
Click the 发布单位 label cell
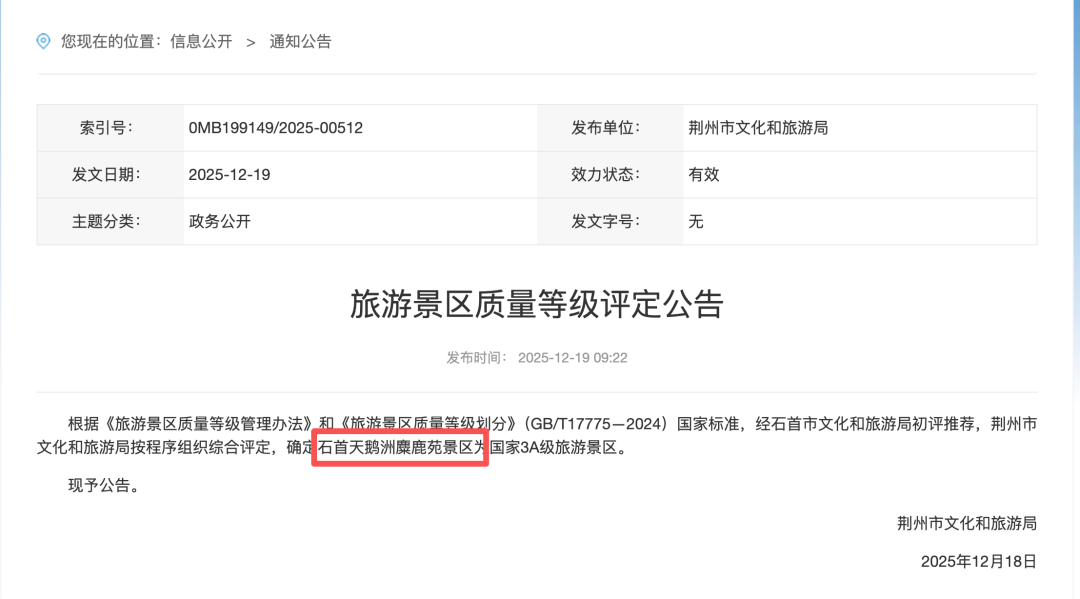click(605, 128)
